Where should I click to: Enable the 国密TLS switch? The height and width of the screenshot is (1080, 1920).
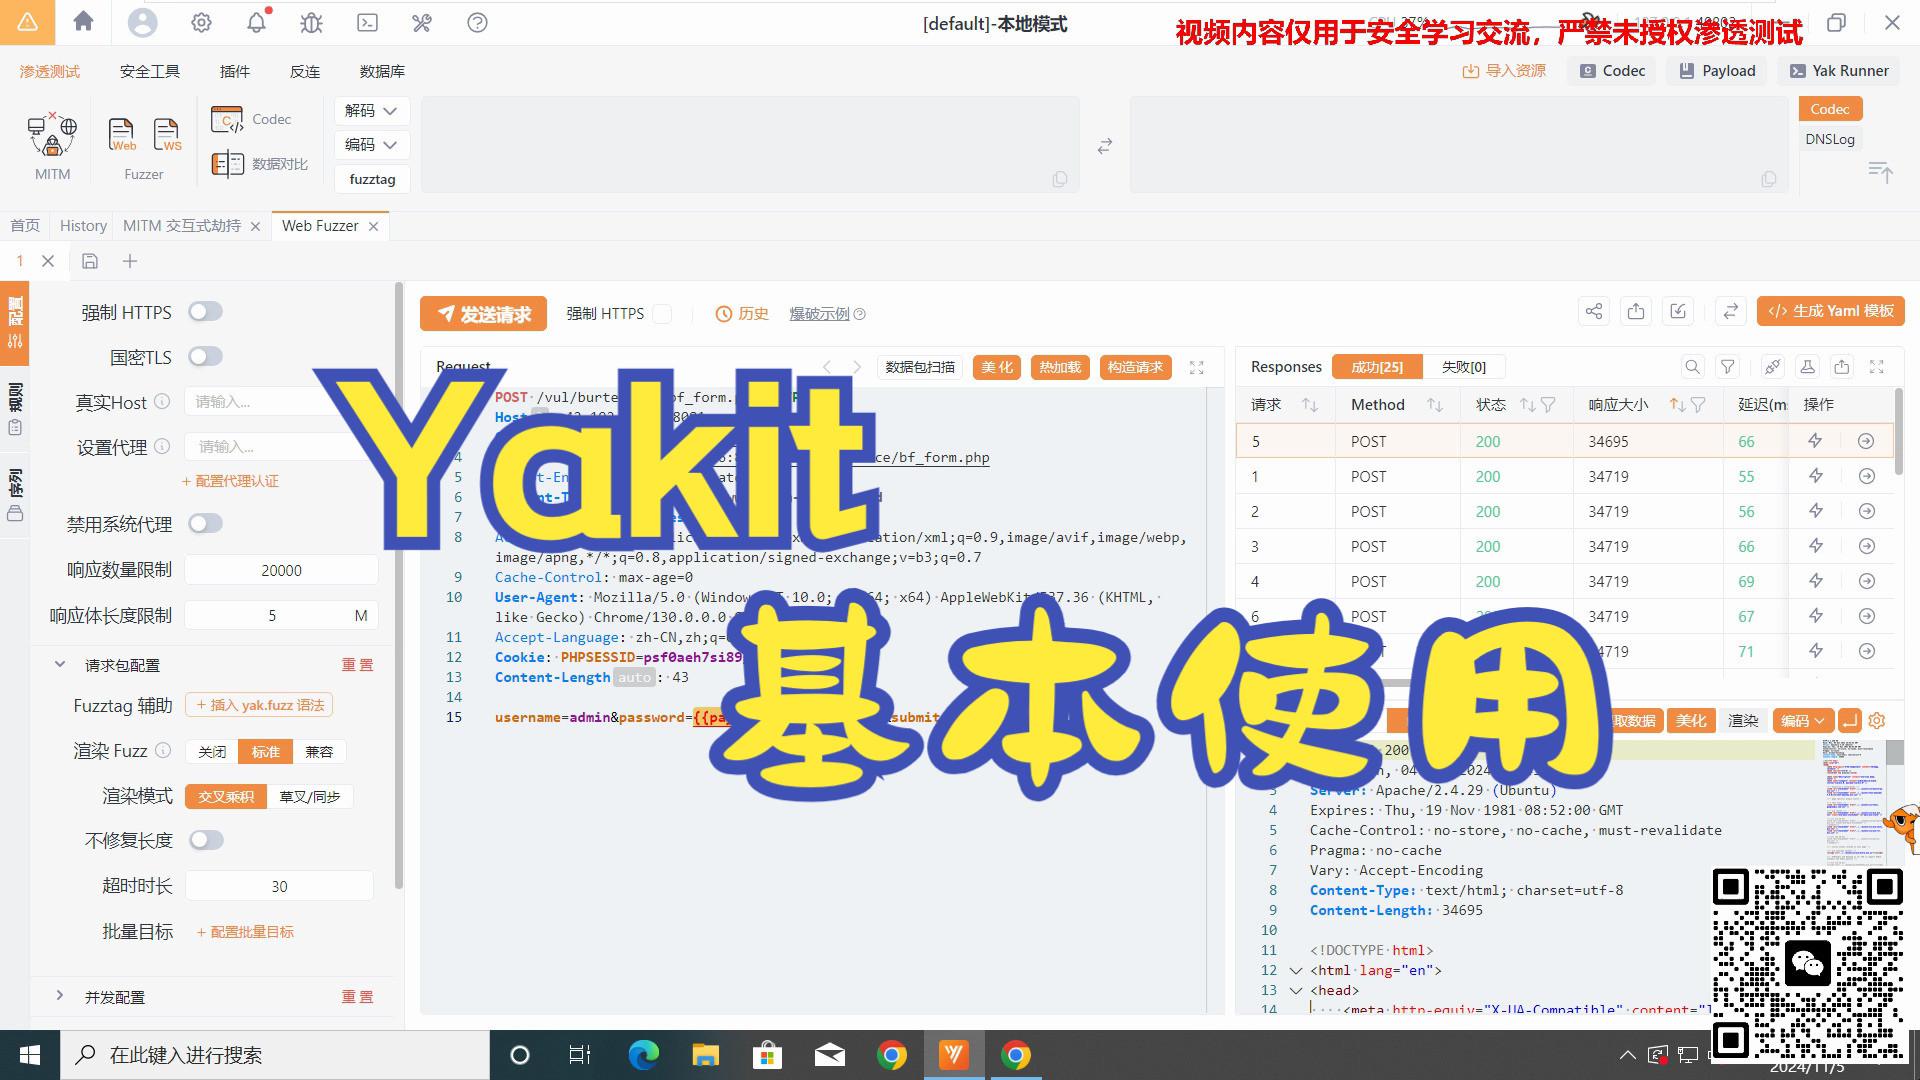(206, 356)
